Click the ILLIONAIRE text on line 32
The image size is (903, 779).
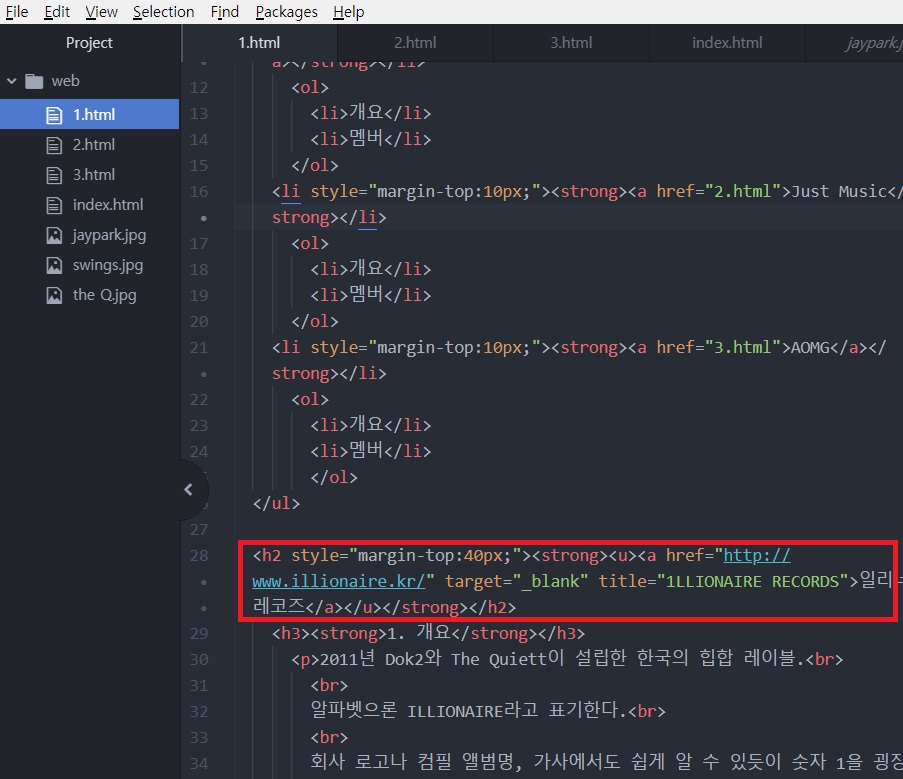456,712
